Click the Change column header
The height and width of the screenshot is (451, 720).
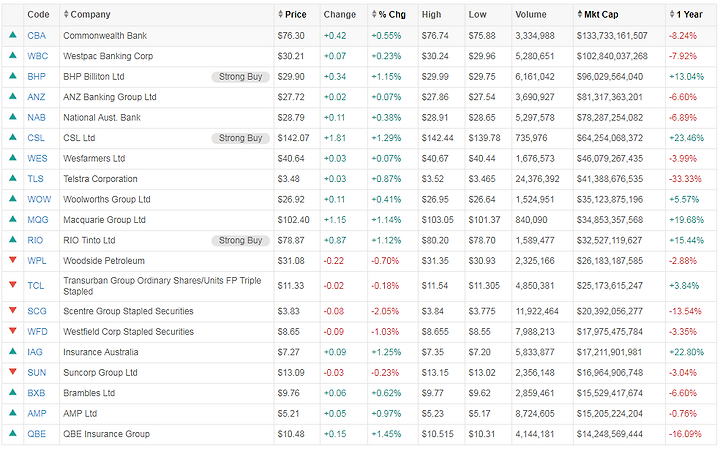339,15
